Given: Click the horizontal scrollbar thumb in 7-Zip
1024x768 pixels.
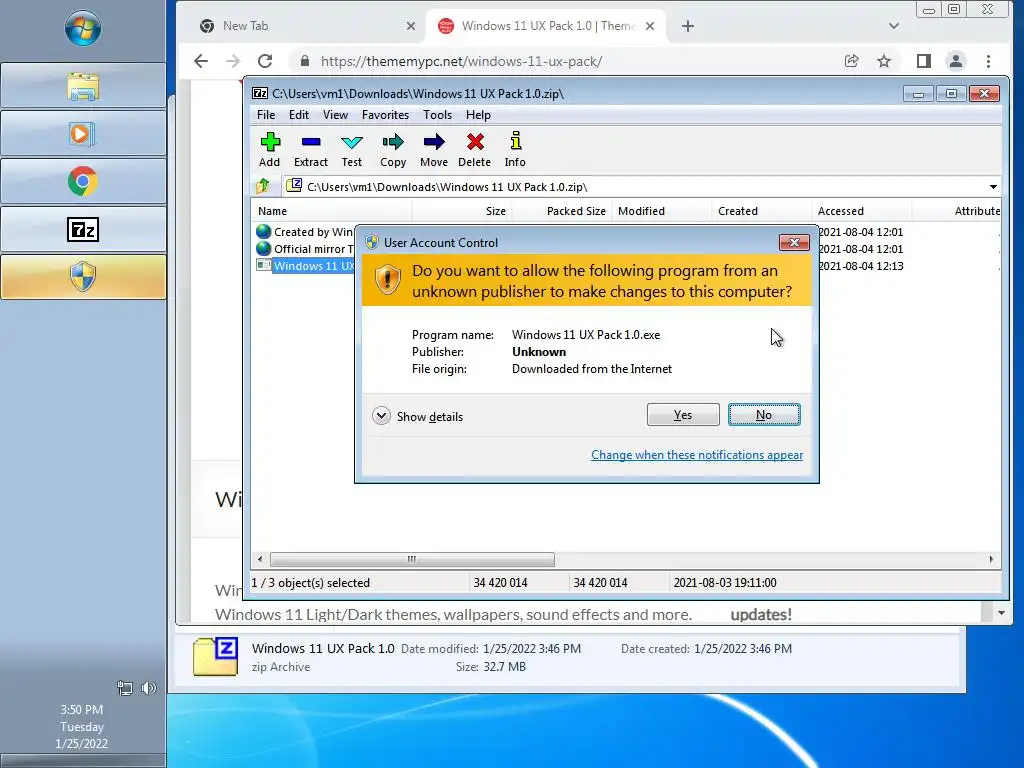Looking at the screenshot, I should coord(412,559).
